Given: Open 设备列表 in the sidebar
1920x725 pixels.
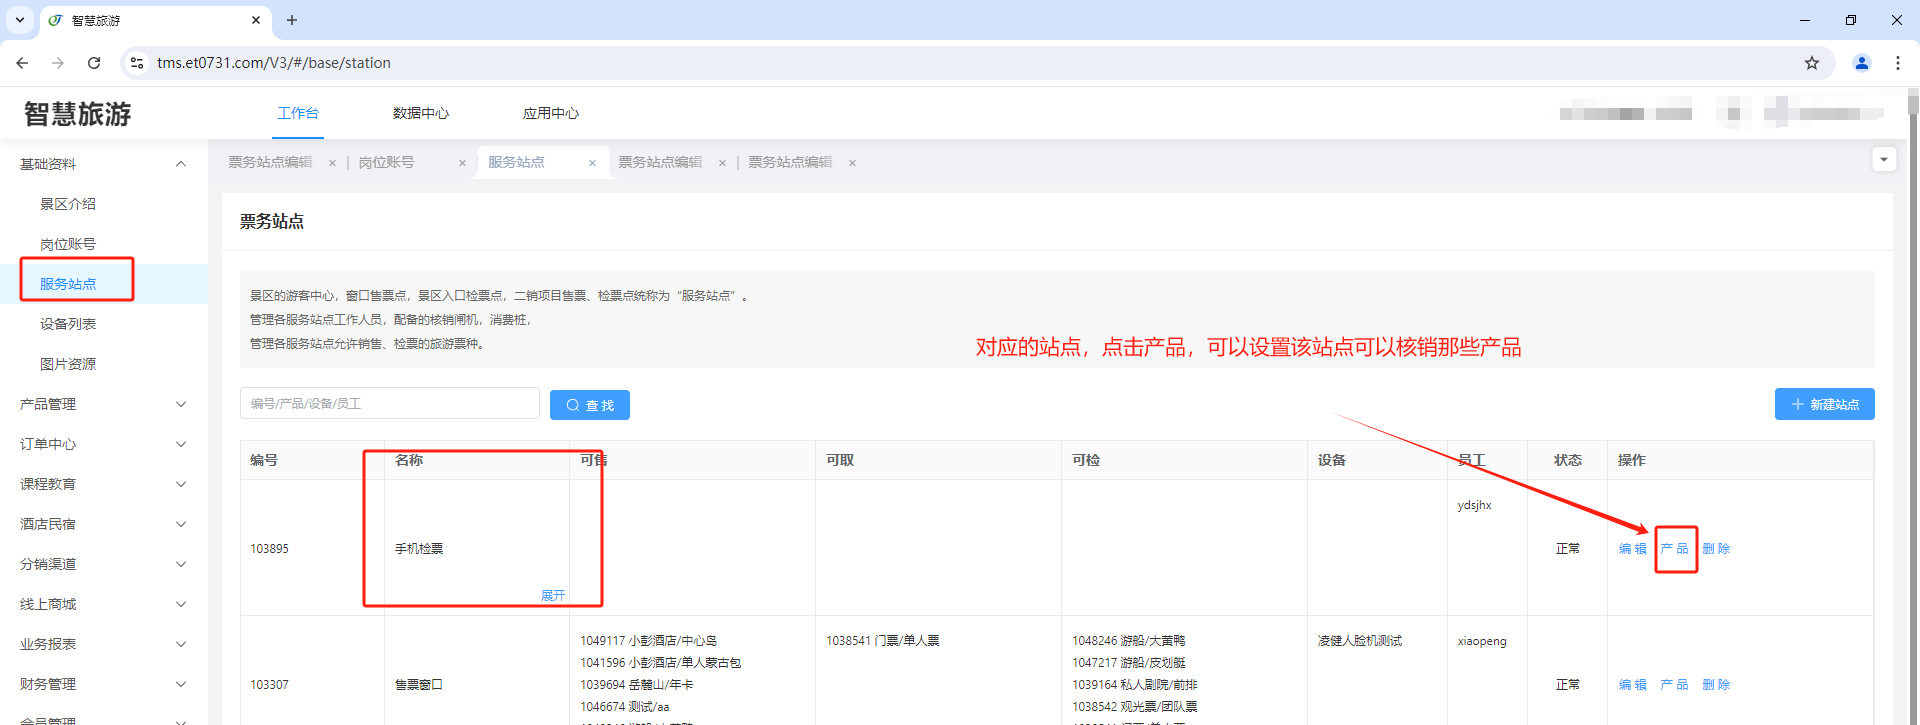Looking at the screenshot, I should pos(68,324).
